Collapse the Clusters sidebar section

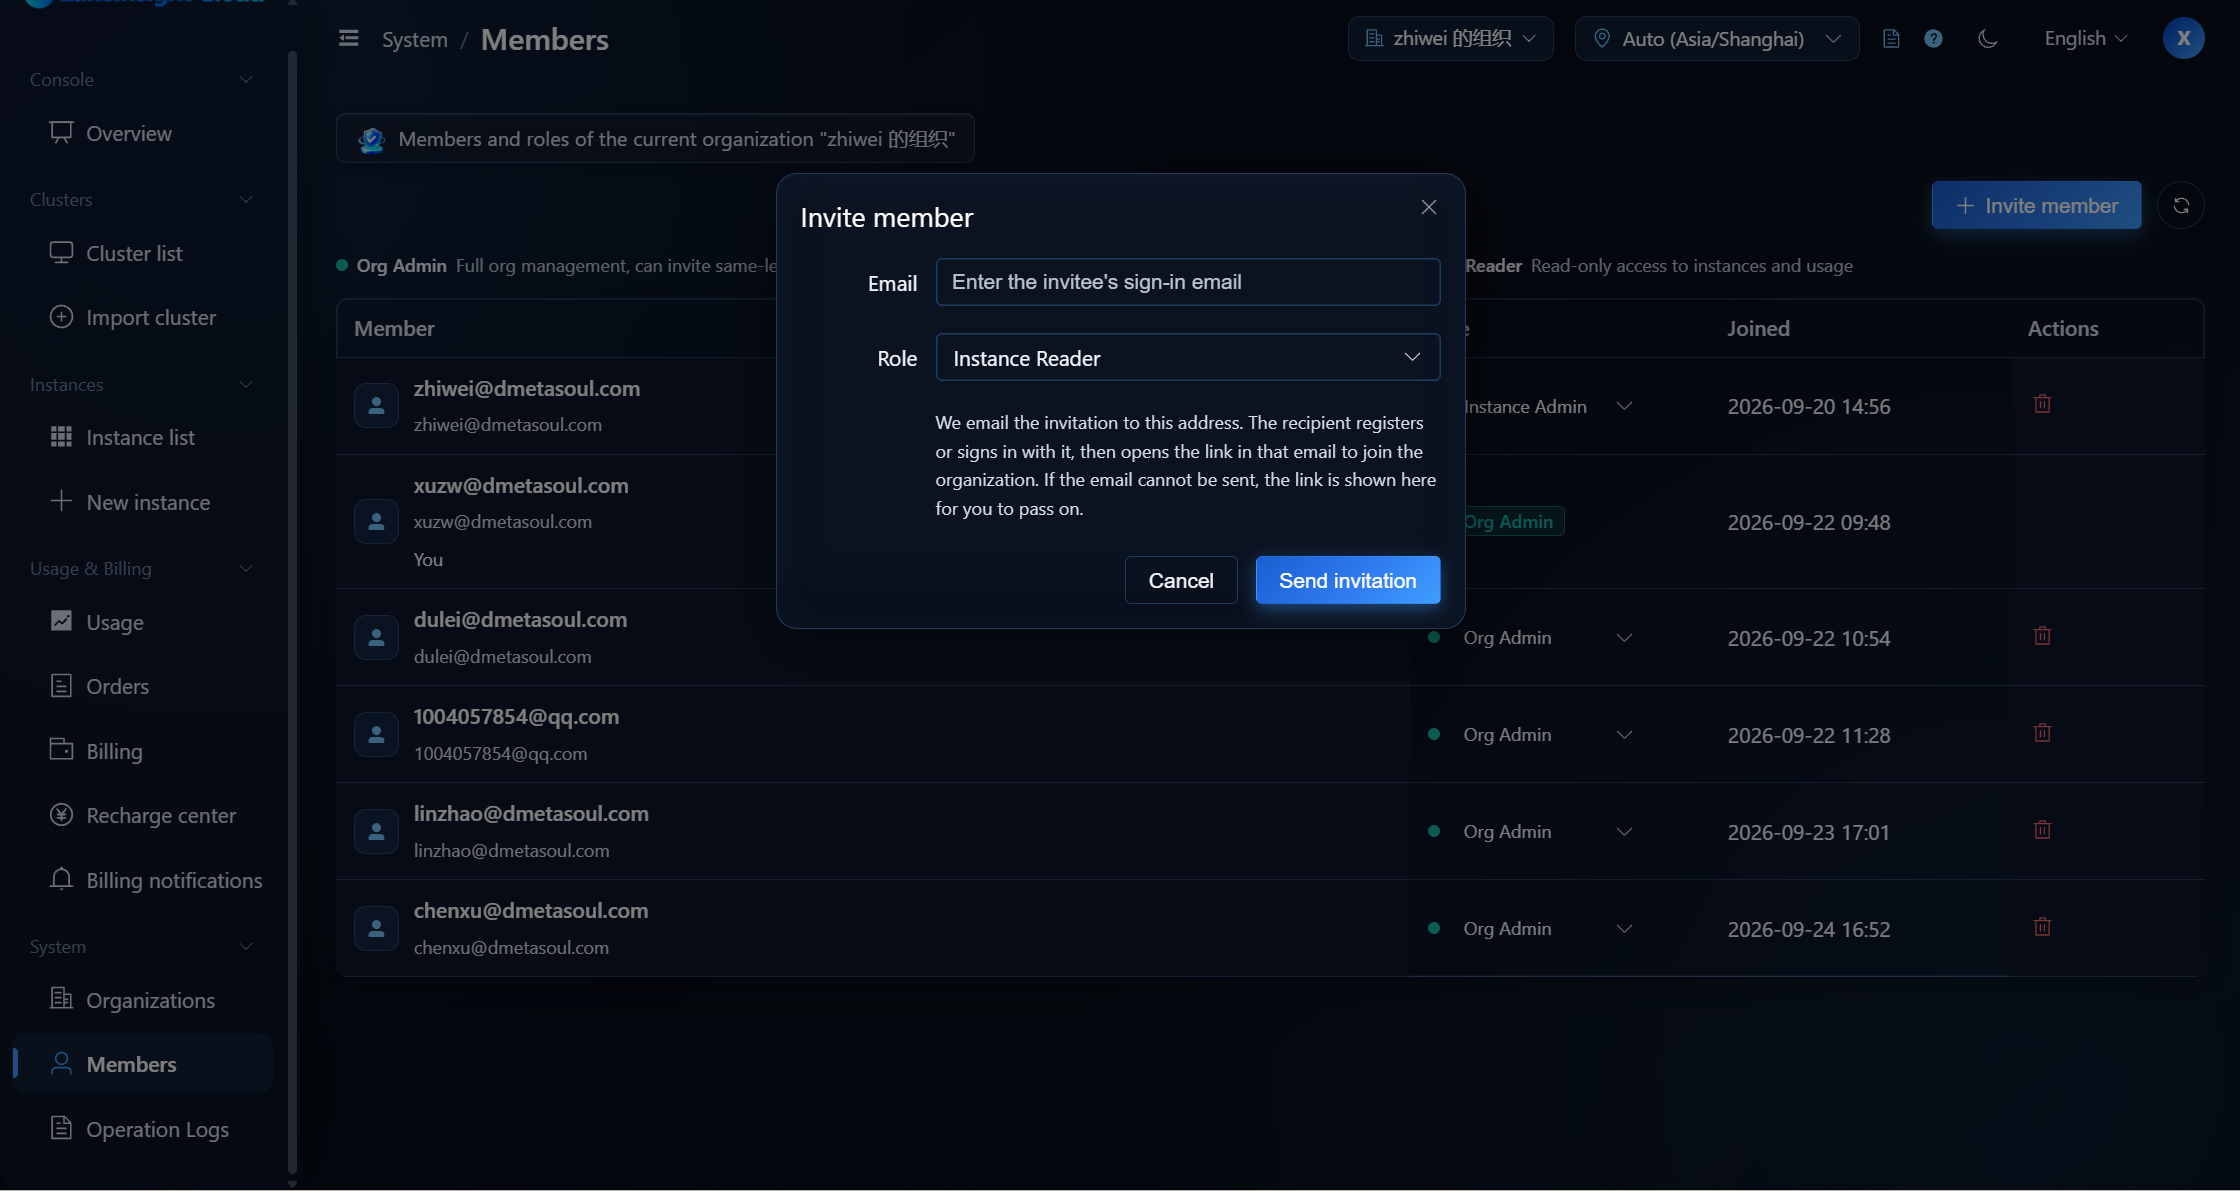click(x=141, y=200)
